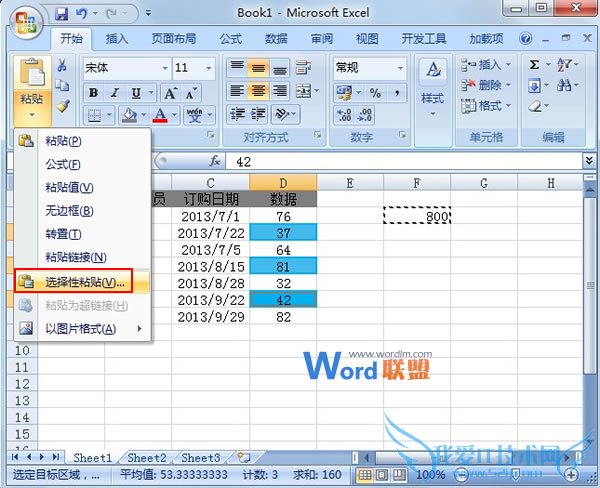Open the Clear eraser menu

click(x=538, y=106)
